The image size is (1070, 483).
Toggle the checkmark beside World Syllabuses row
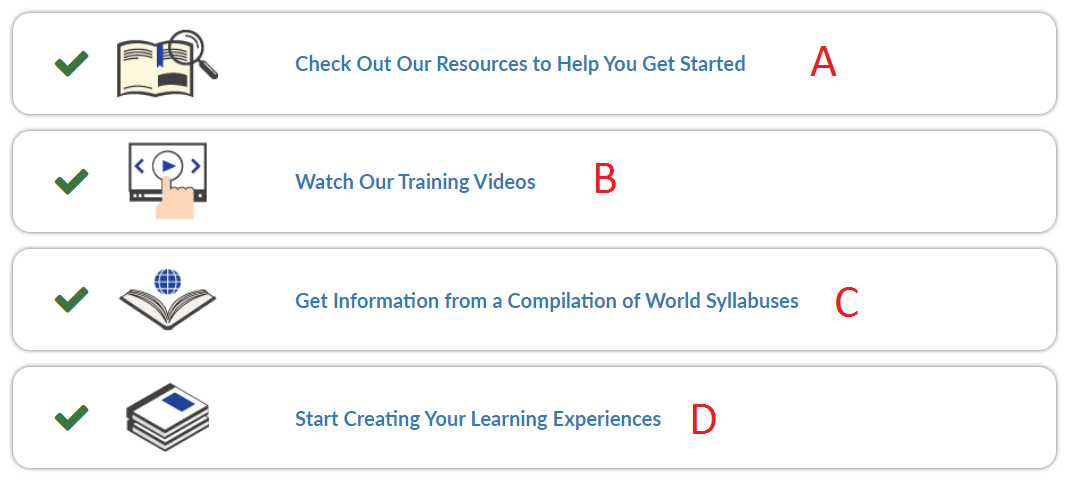pyautogui.click(x=71, y=299)
